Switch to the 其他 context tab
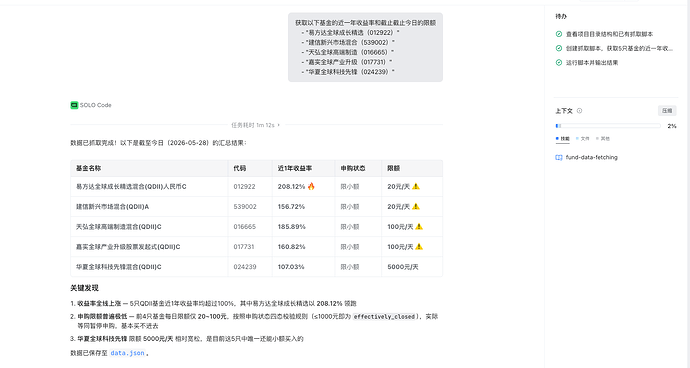690x368 pixels. click(x=603, y=139)
